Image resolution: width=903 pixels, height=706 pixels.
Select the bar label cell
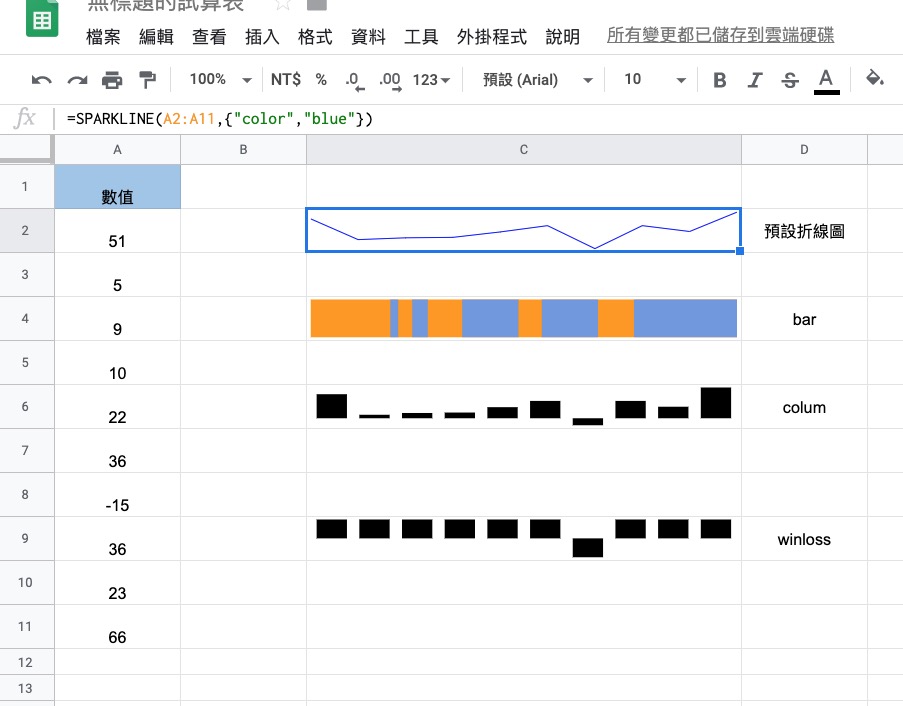[804, 318]
